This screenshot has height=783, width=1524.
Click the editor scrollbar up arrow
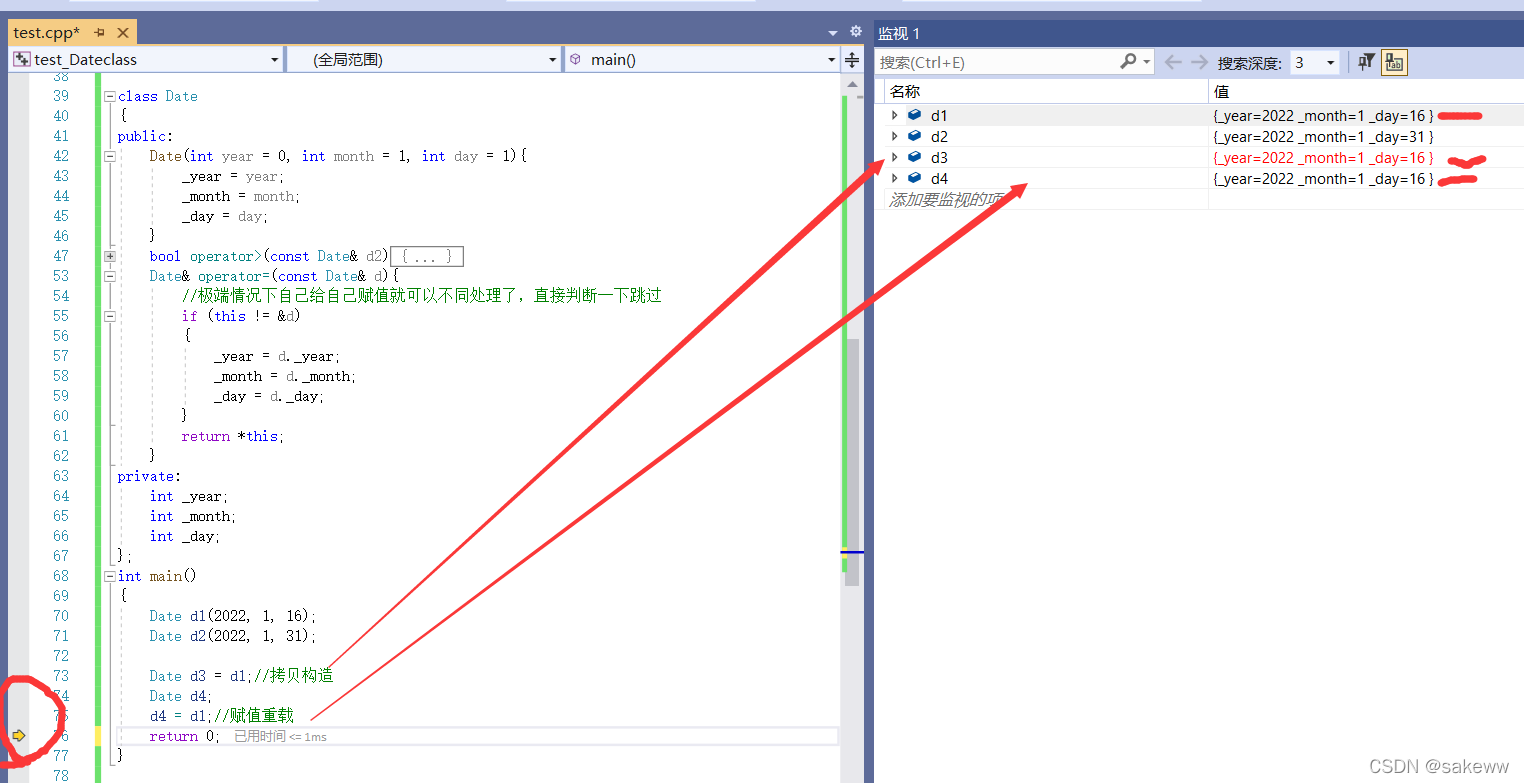click(x=851, y=84)
